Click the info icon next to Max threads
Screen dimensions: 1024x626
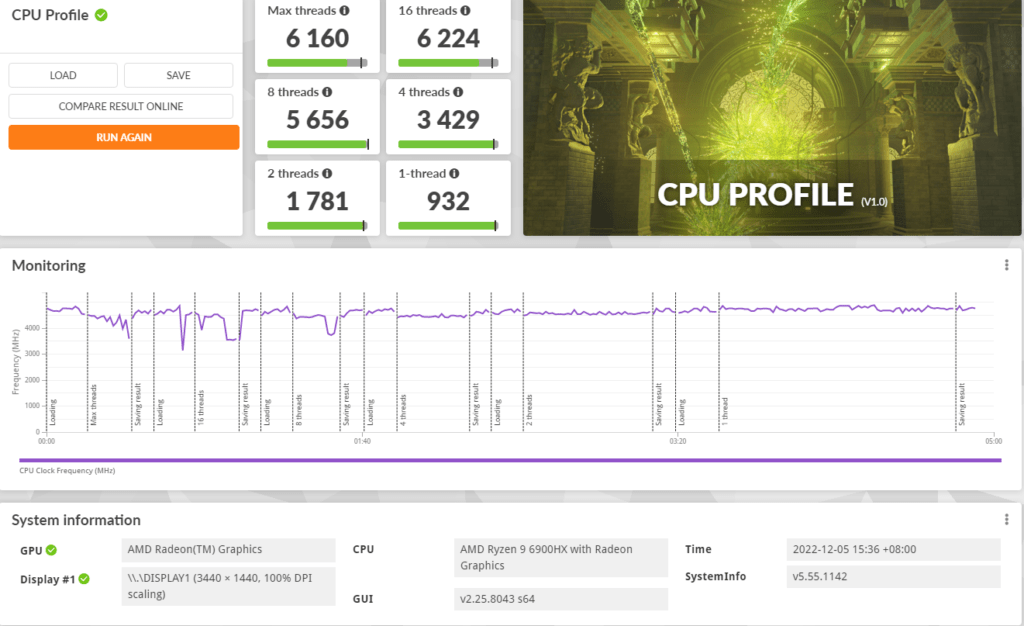click(x=344, y=10)
